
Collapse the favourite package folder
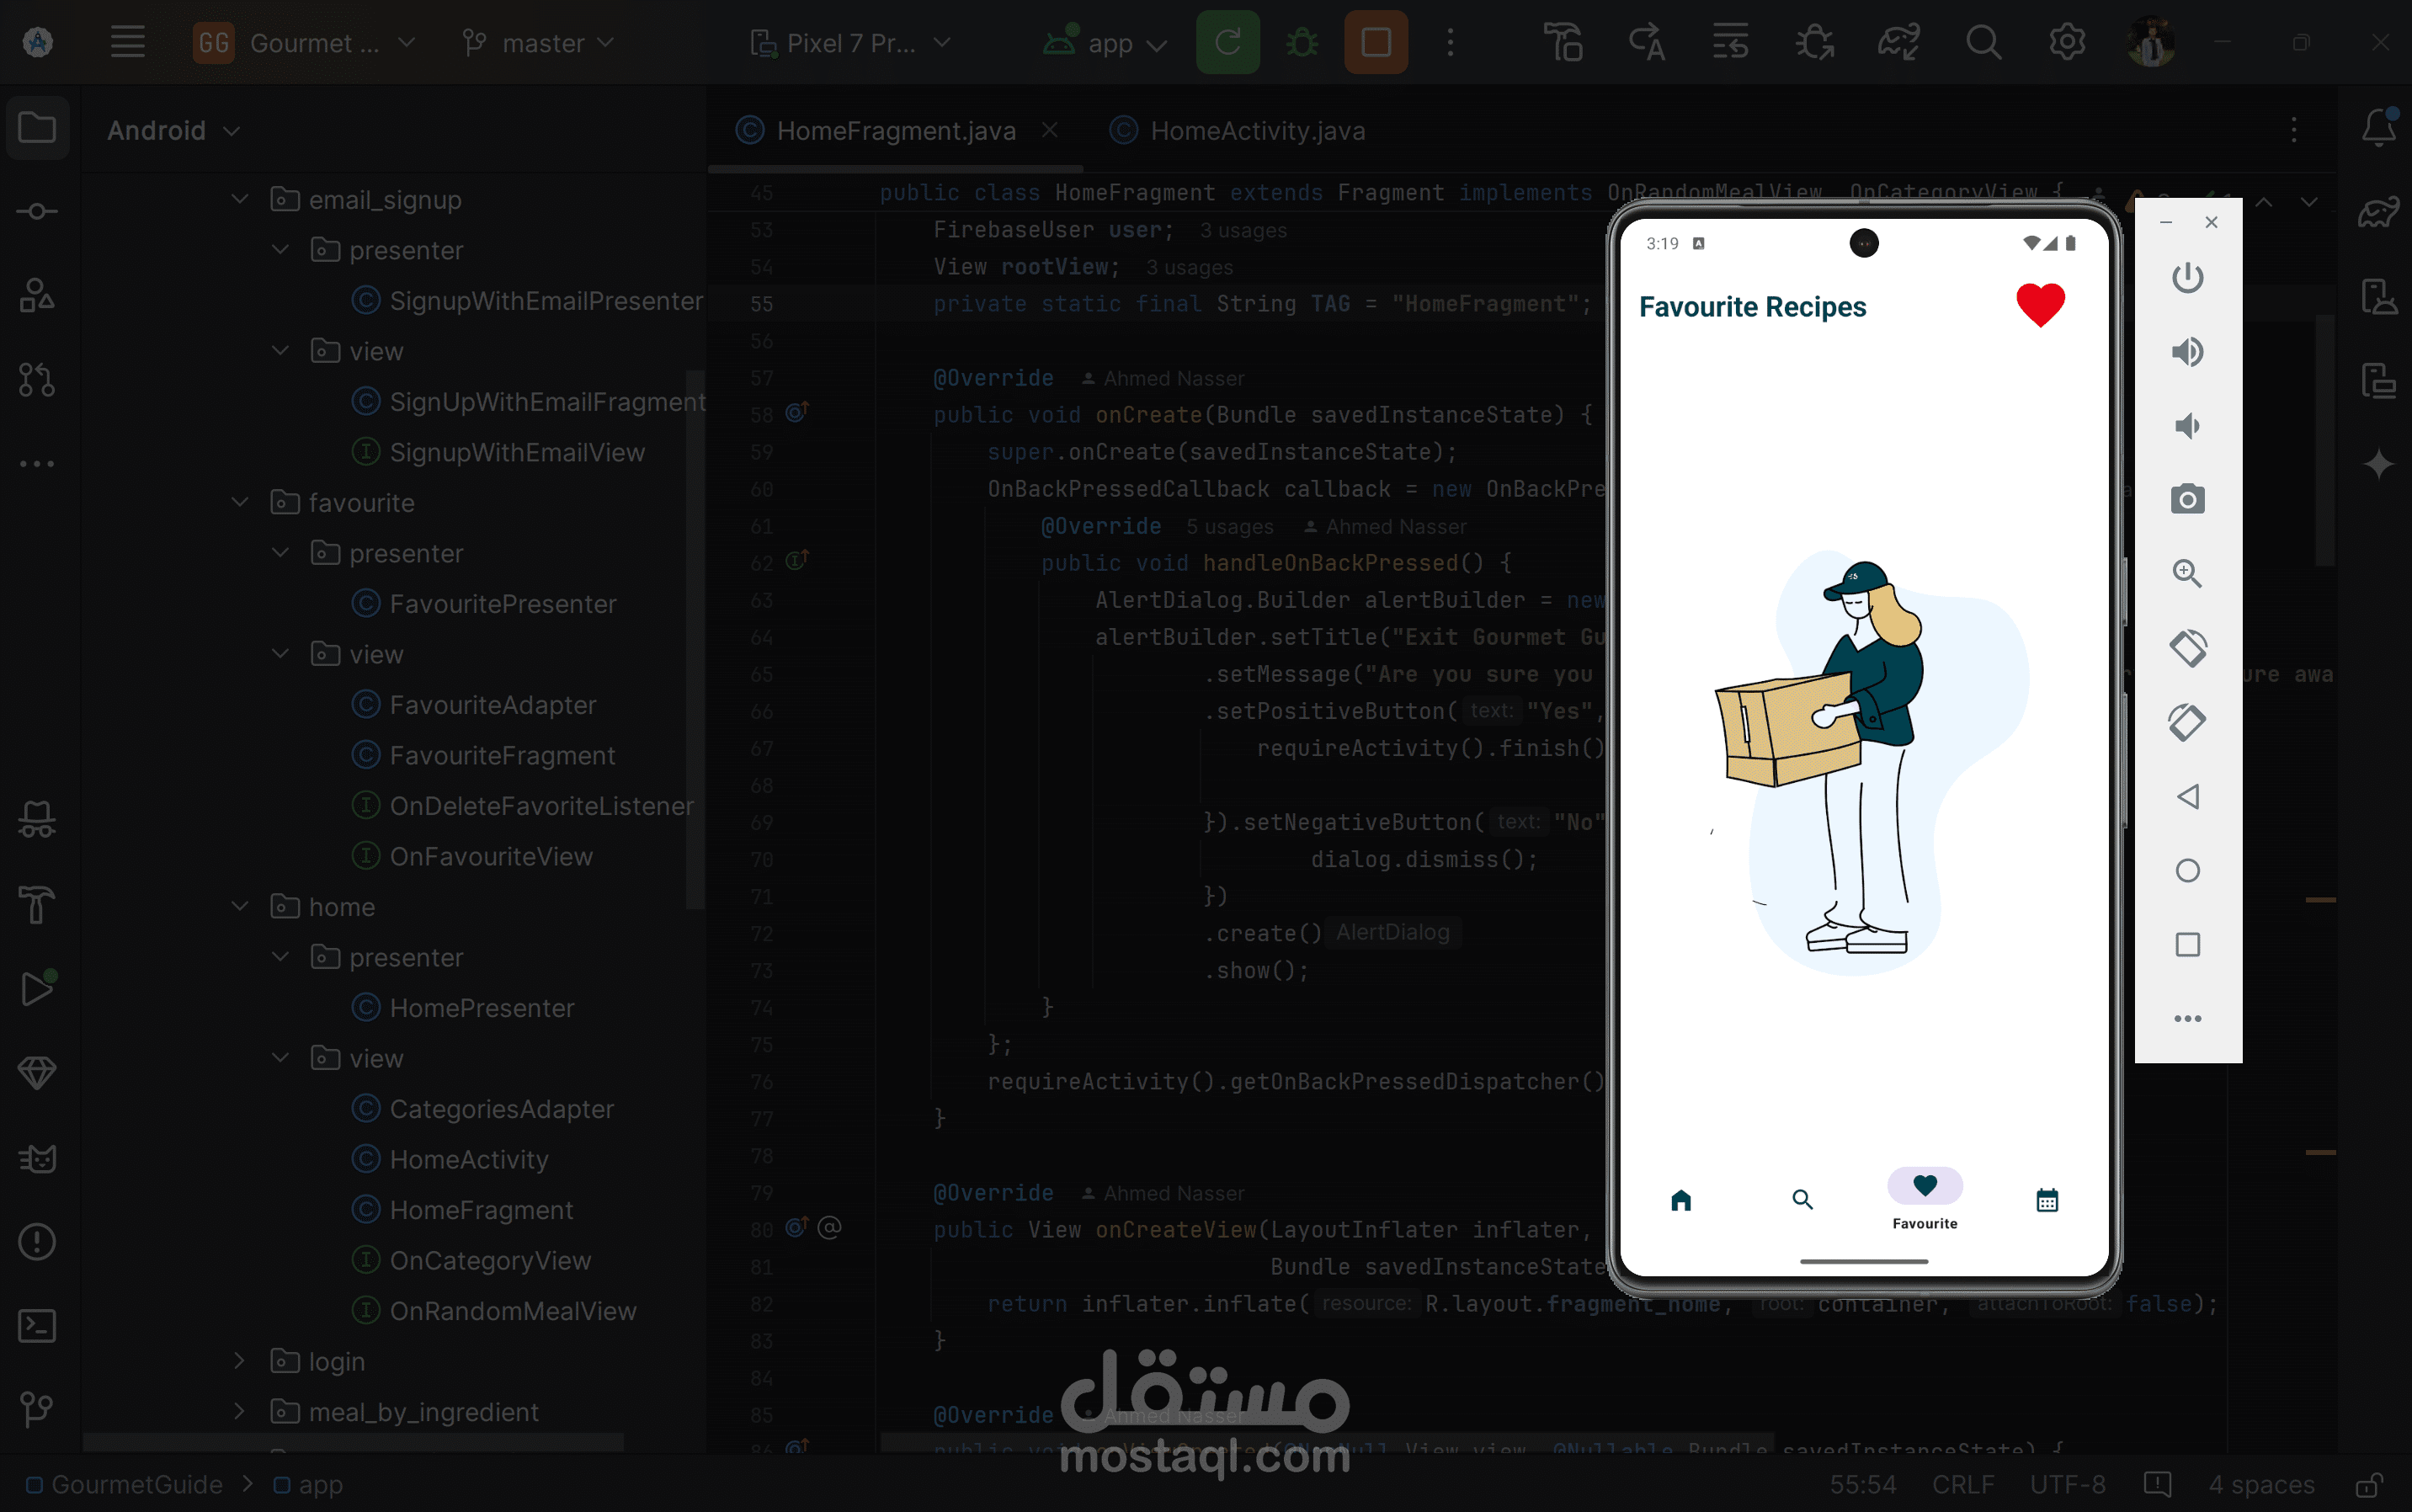pos(239,502)
